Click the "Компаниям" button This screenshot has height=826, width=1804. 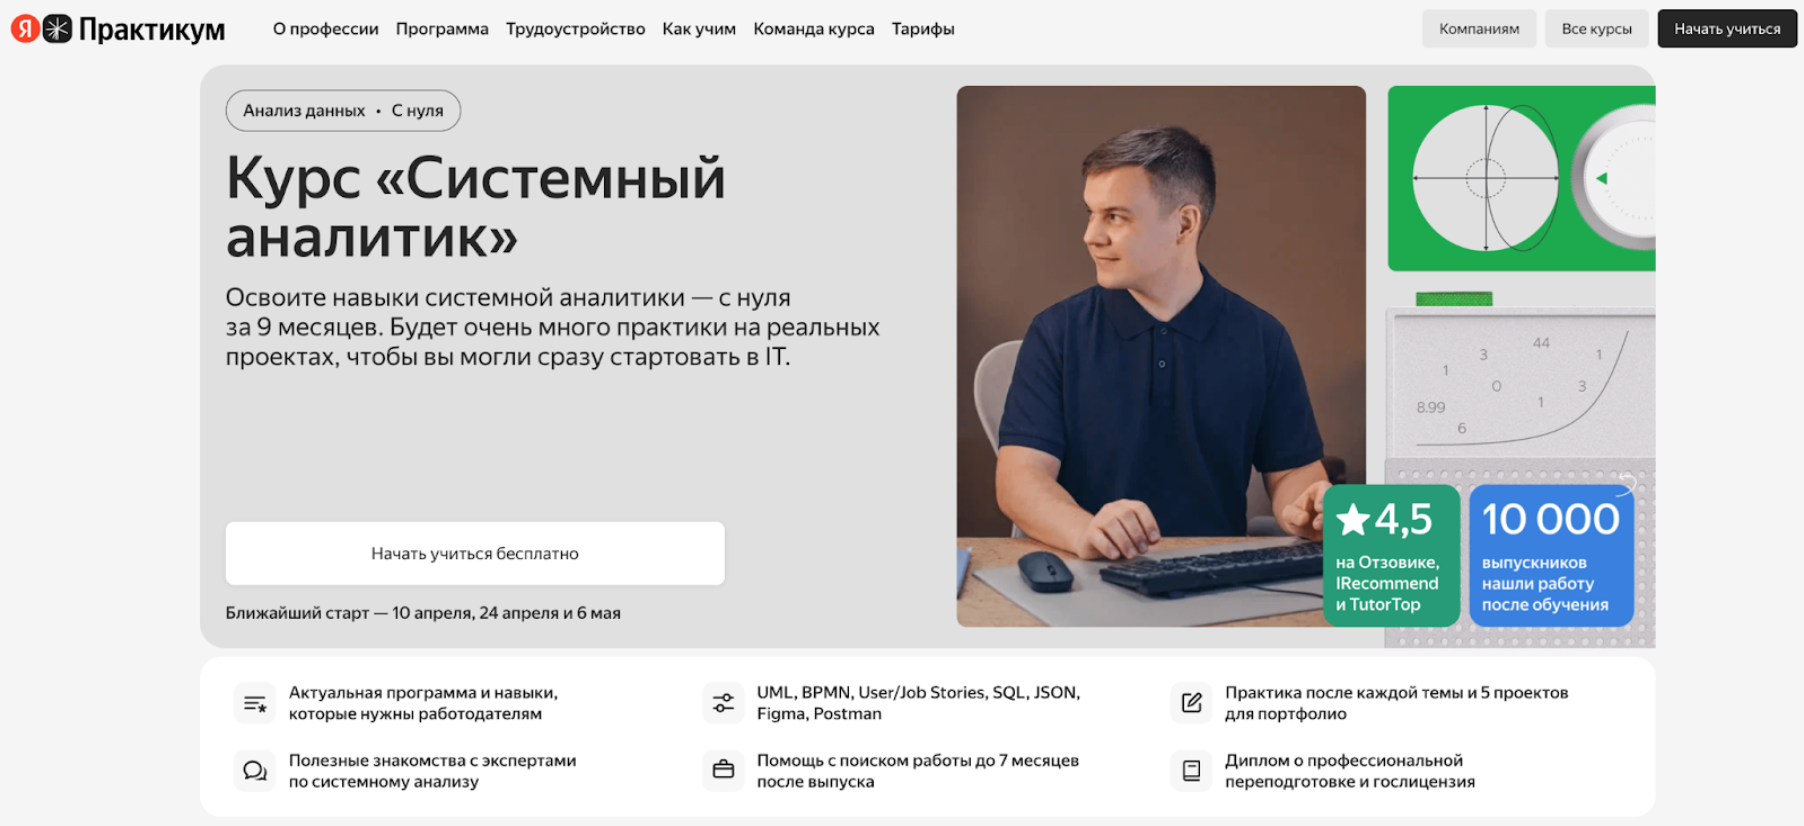1479,29
